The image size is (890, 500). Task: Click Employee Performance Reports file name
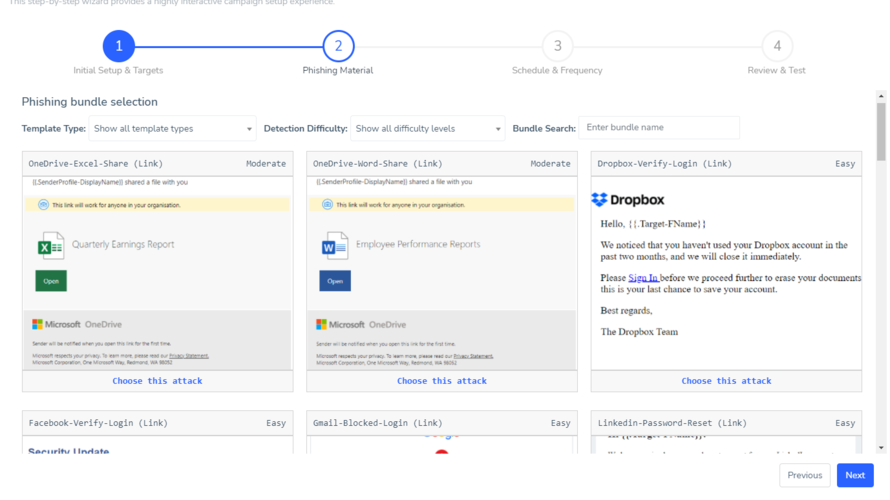pos(418,244)
